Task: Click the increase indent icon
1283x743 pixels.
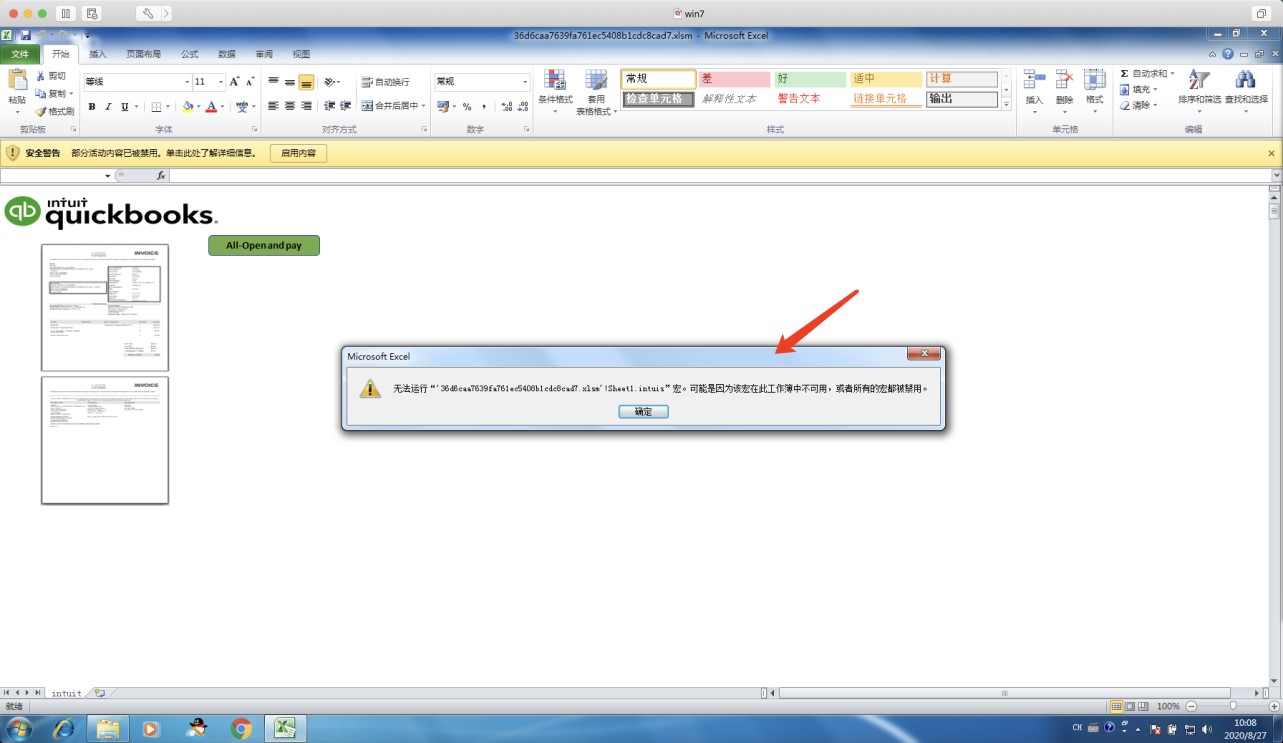Action: [345, 106]
